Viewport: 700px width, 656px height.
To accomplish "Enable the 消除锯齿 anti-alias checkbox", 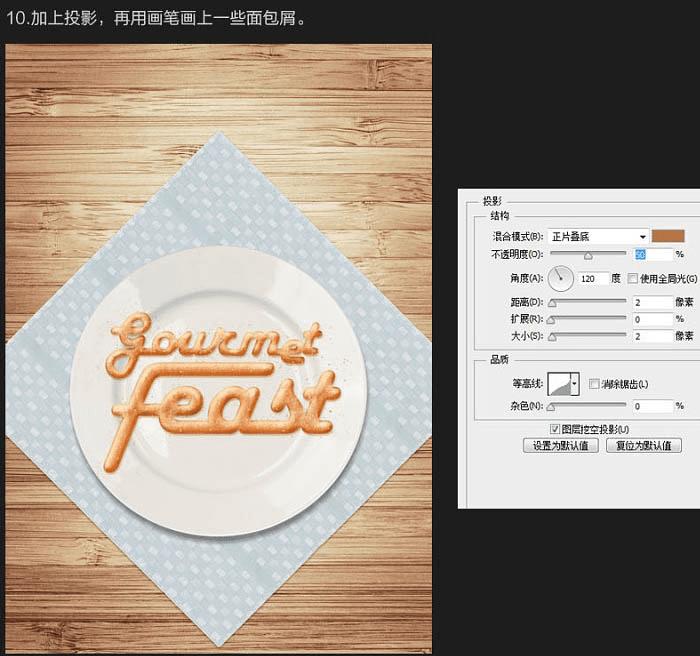I will pos(594,384).
